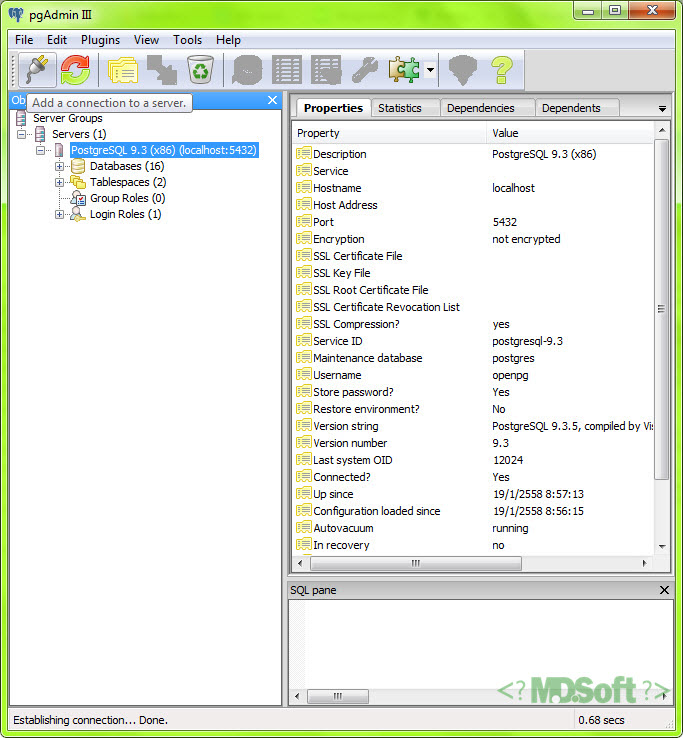The height and width of the screenshot is (738, 683).
Task: Click the Username row property icon
Action: click(304, 375)
